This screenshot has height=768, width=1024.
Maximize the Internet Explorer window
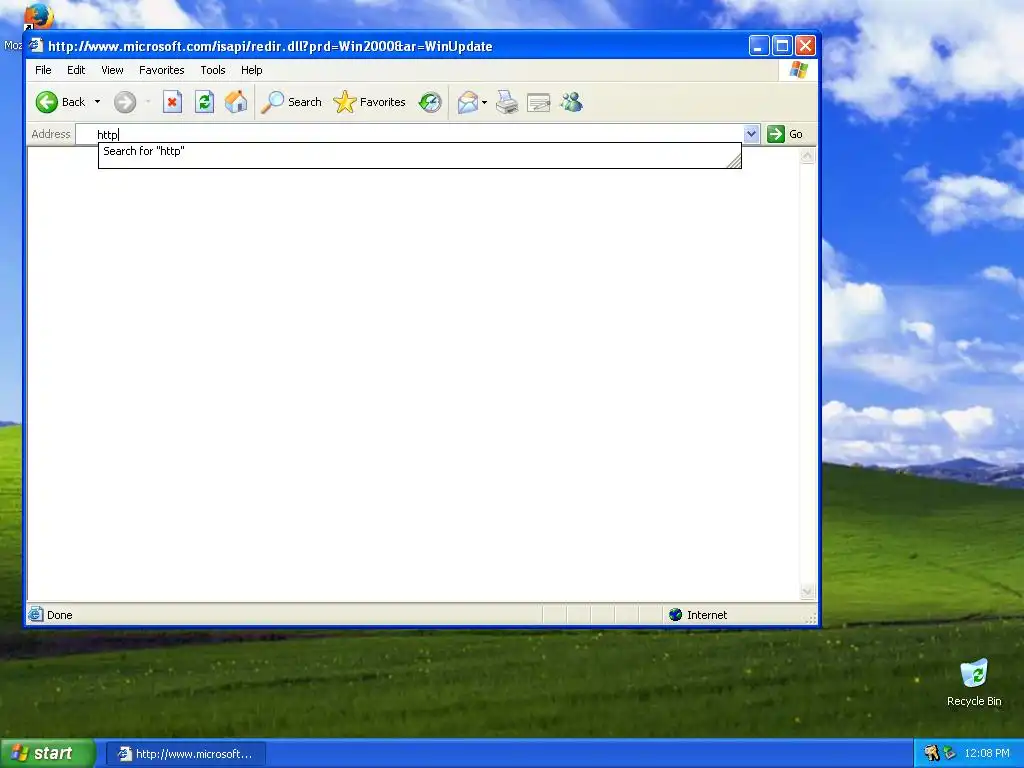pyautogui.click(x=782, y=46)
